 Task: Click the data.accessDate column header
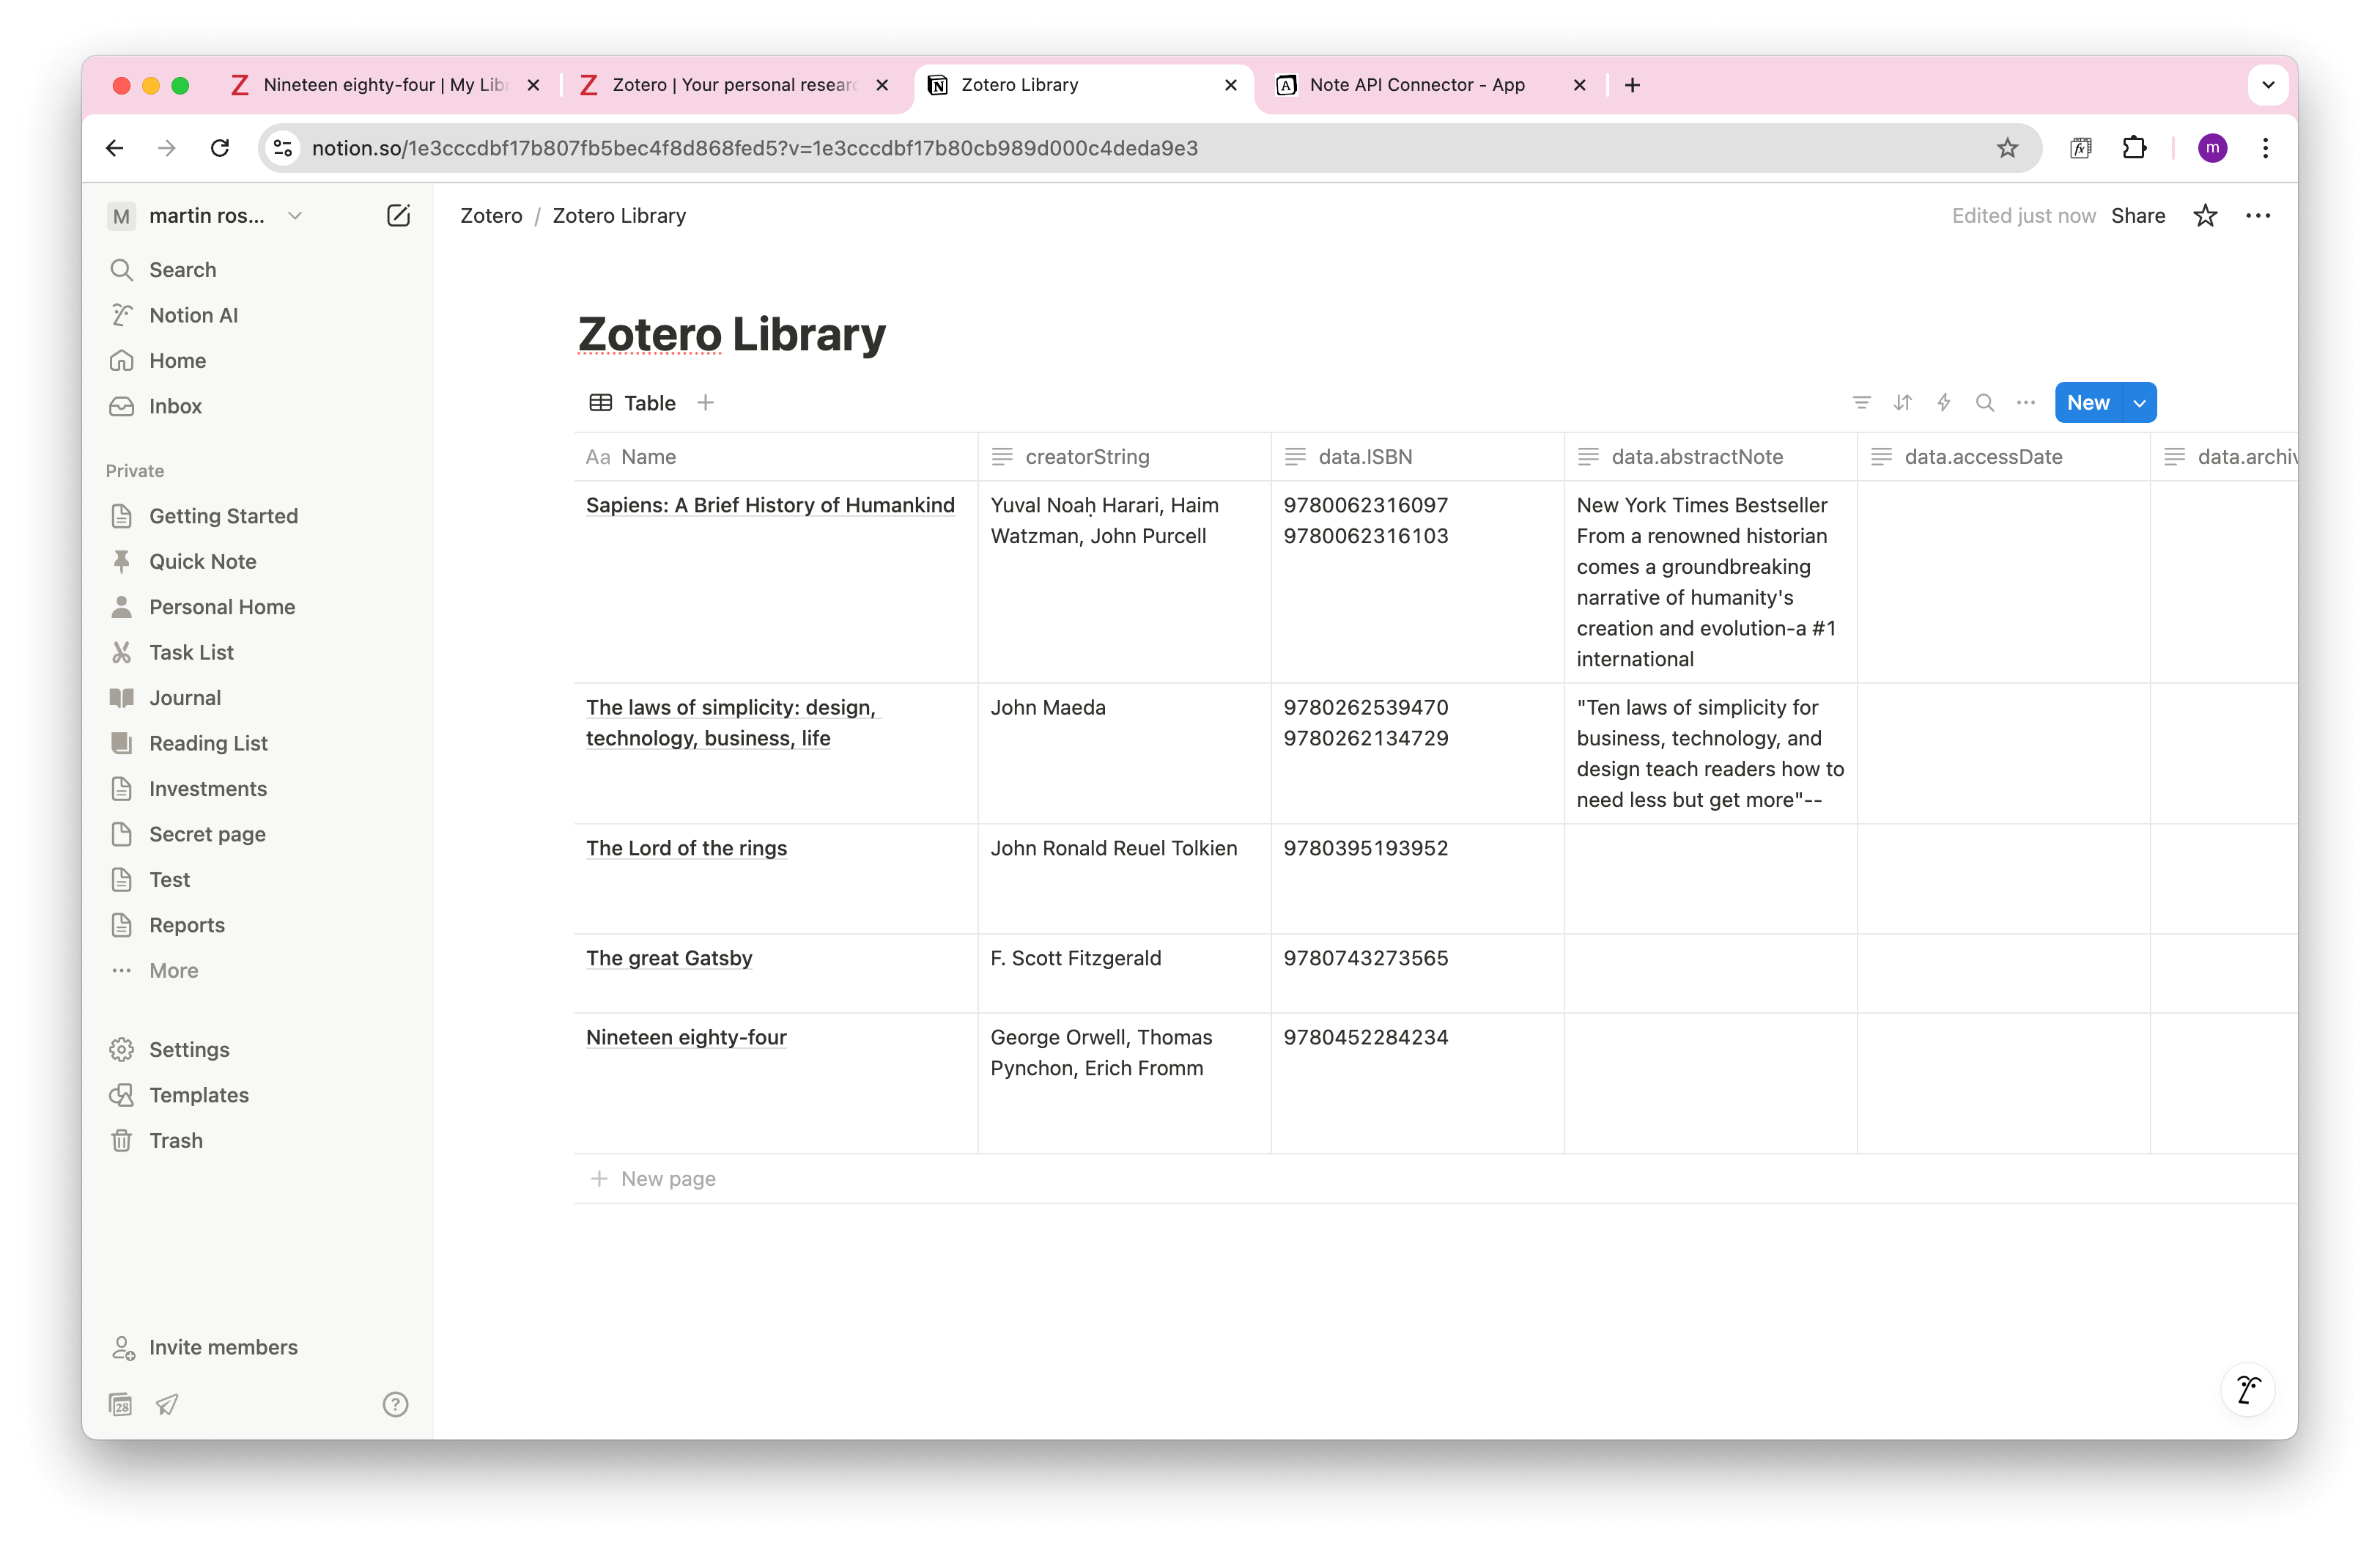(2003, 457)
